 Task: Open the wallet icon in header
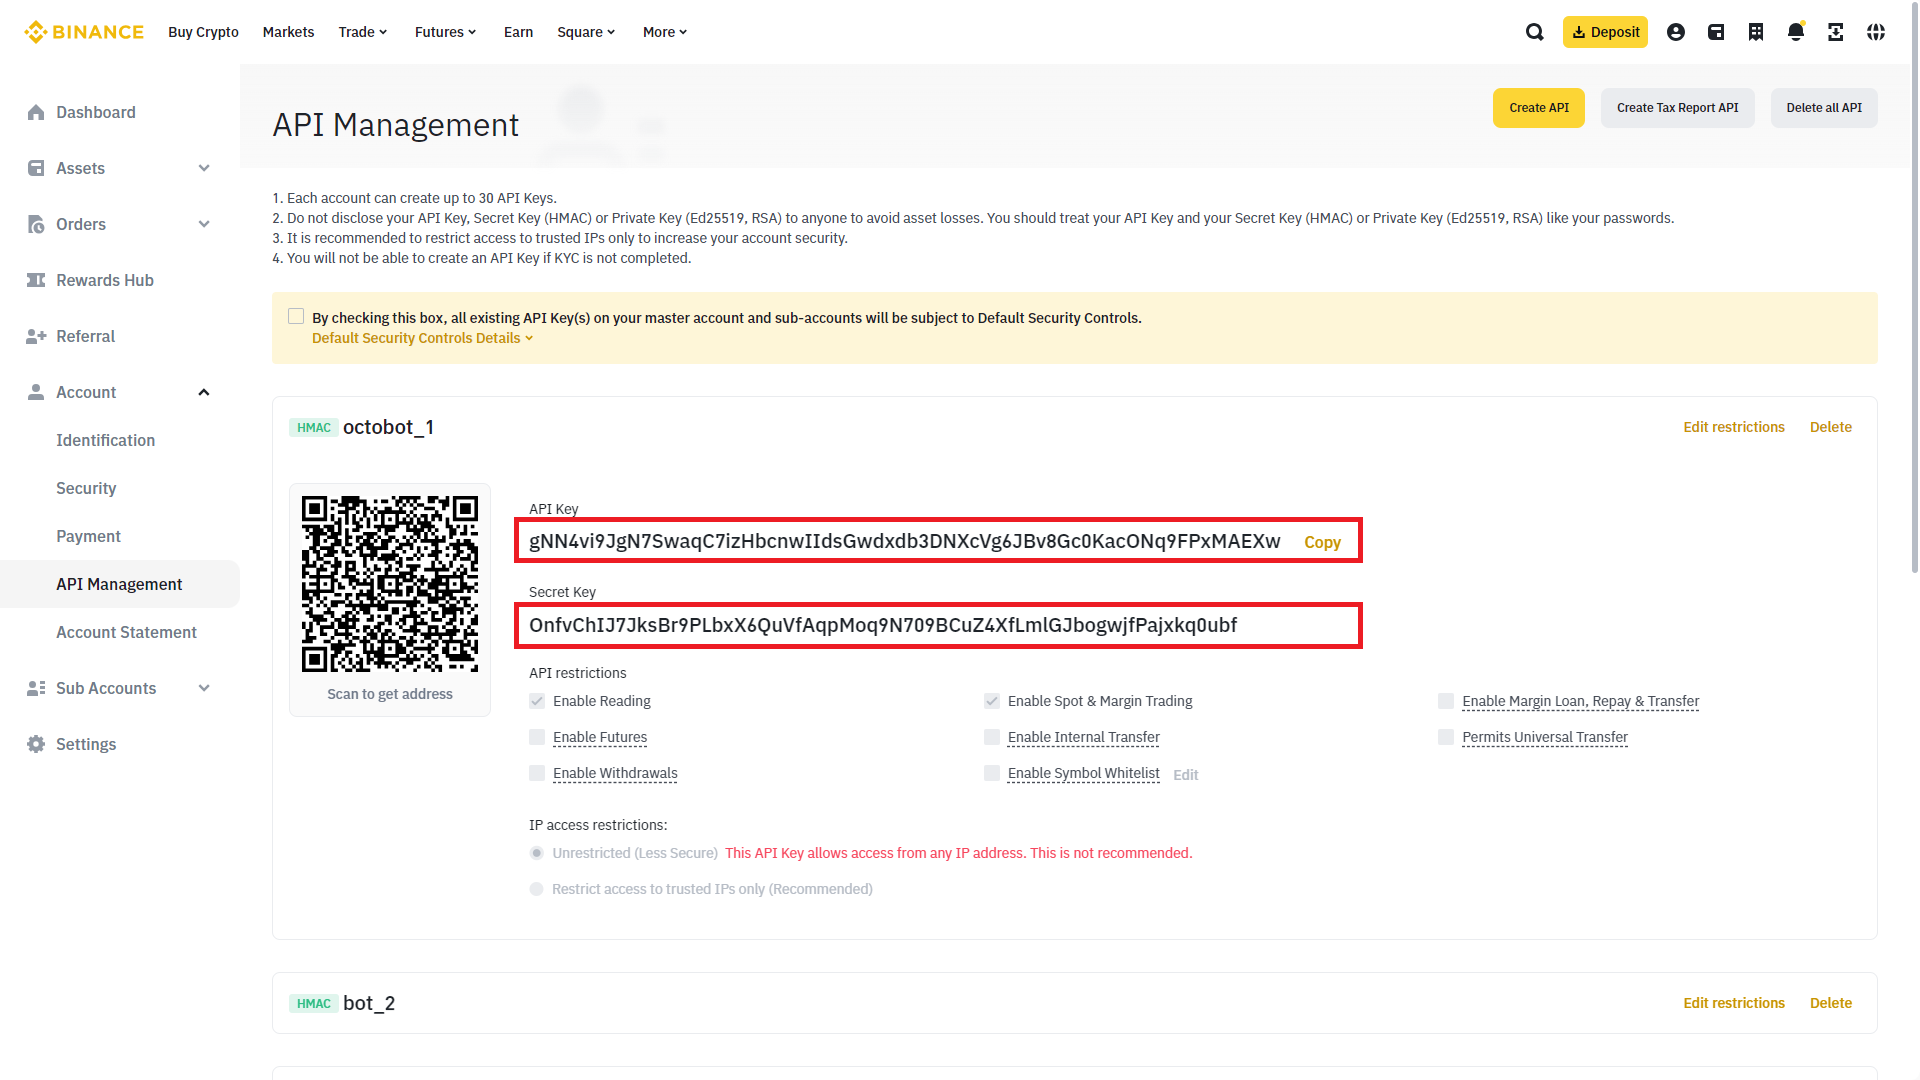click(x=1716, y=32)
